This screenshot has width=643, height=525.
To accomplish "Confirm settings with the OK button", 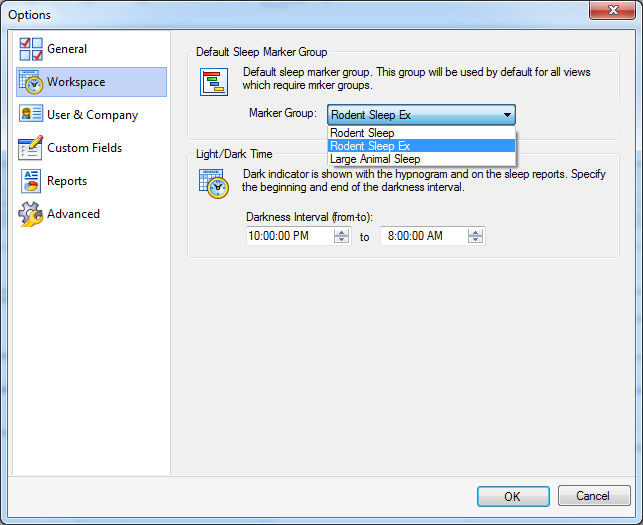I will point(513,496).
